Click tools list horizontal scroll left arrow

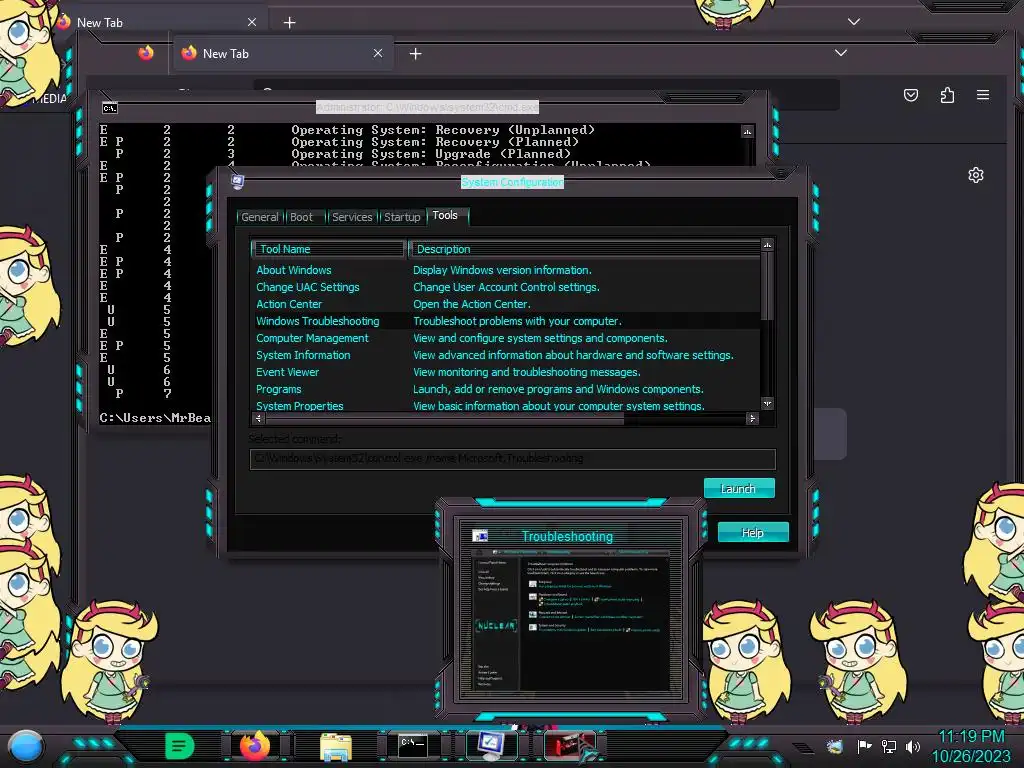[259, 419]
